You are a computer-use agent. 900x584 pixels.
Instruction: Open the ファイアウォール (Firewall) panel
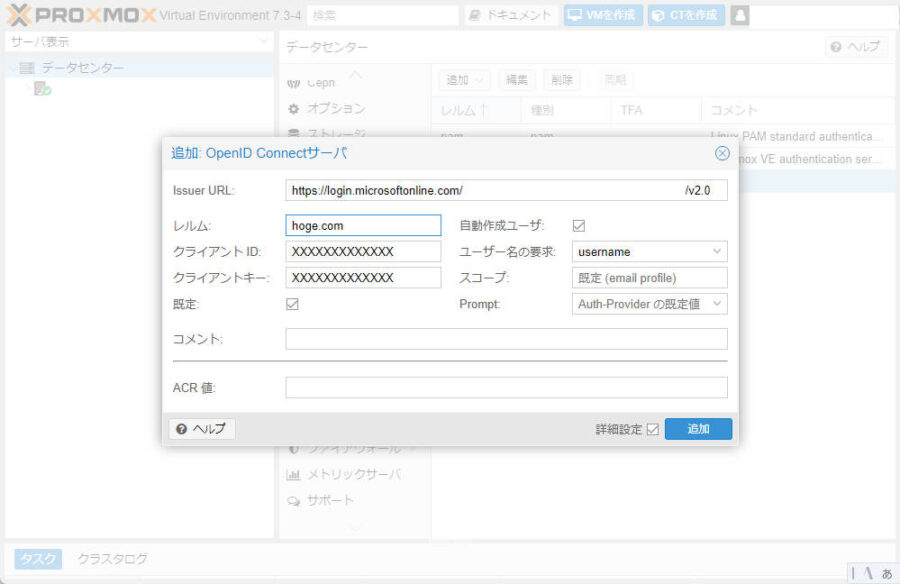[x=345, y=449]
